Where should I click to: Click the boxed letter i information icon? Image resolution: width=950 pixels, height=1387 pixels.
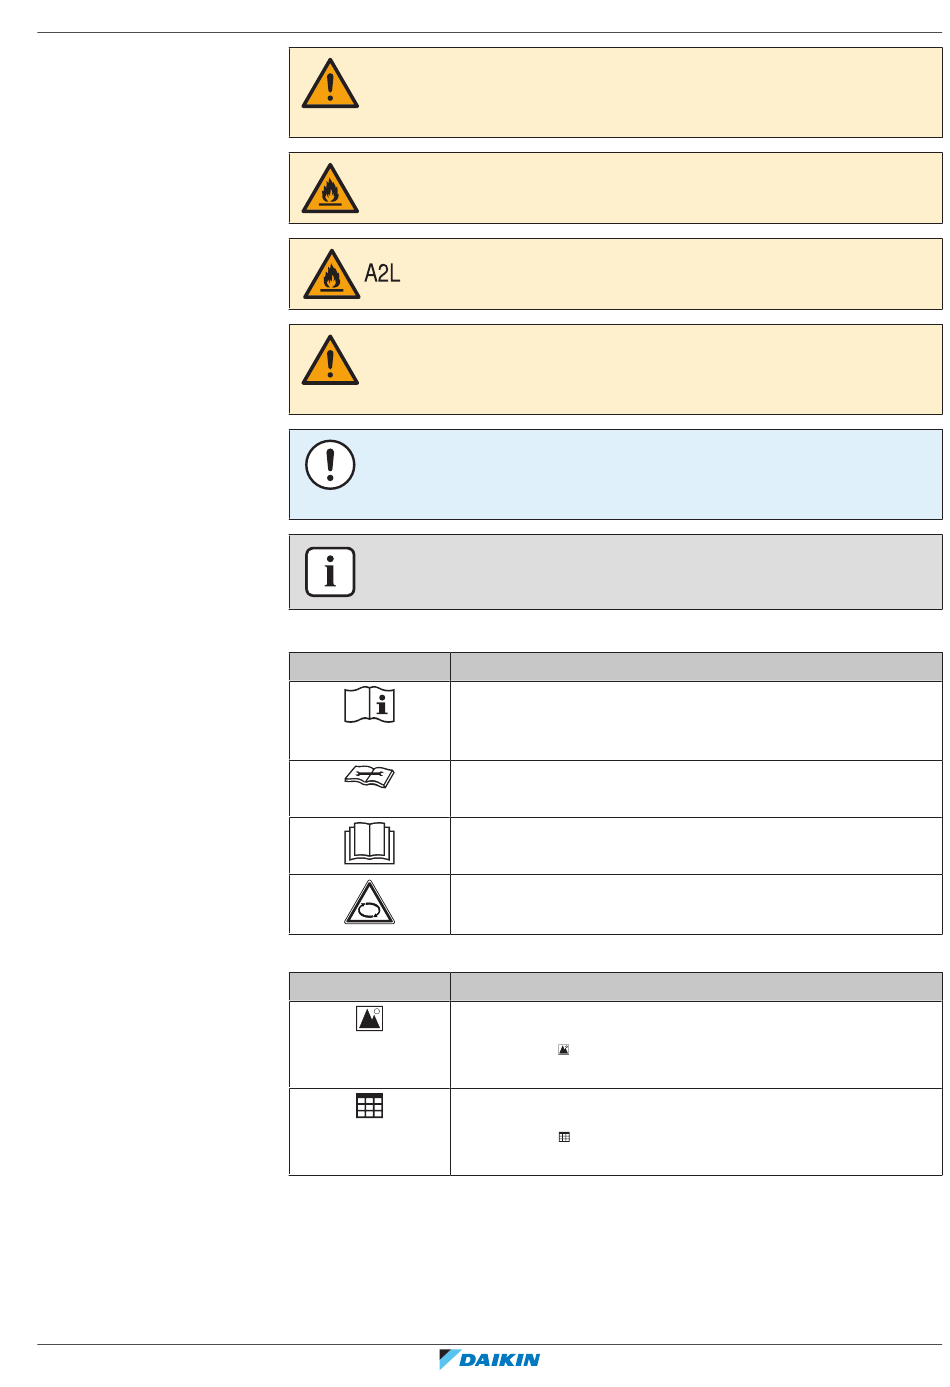pyautogui.click(x=330, y=572)
